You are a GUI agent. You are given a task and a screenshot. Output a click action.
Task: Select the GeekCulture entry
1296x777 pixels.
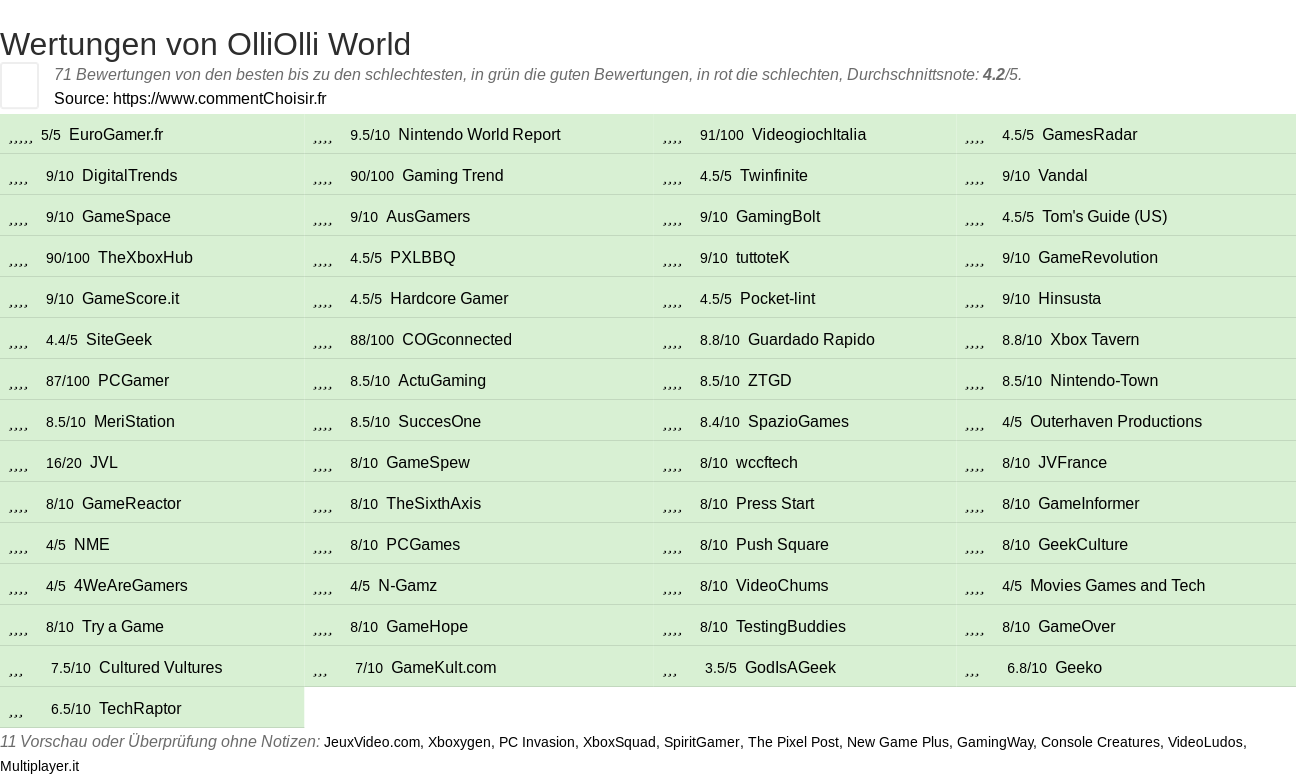click(x=1082, y=545)
